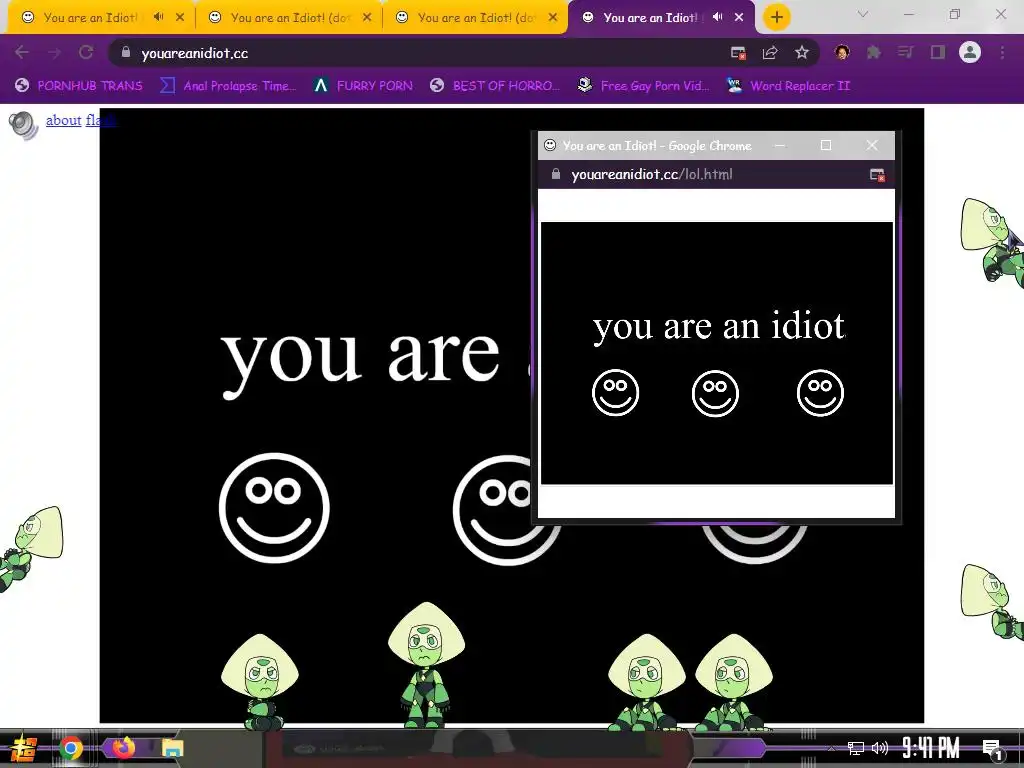Viewport: 1024px width, 768px height.
Task: Click the lock icon in the popup window
Action: click(556, 174)
